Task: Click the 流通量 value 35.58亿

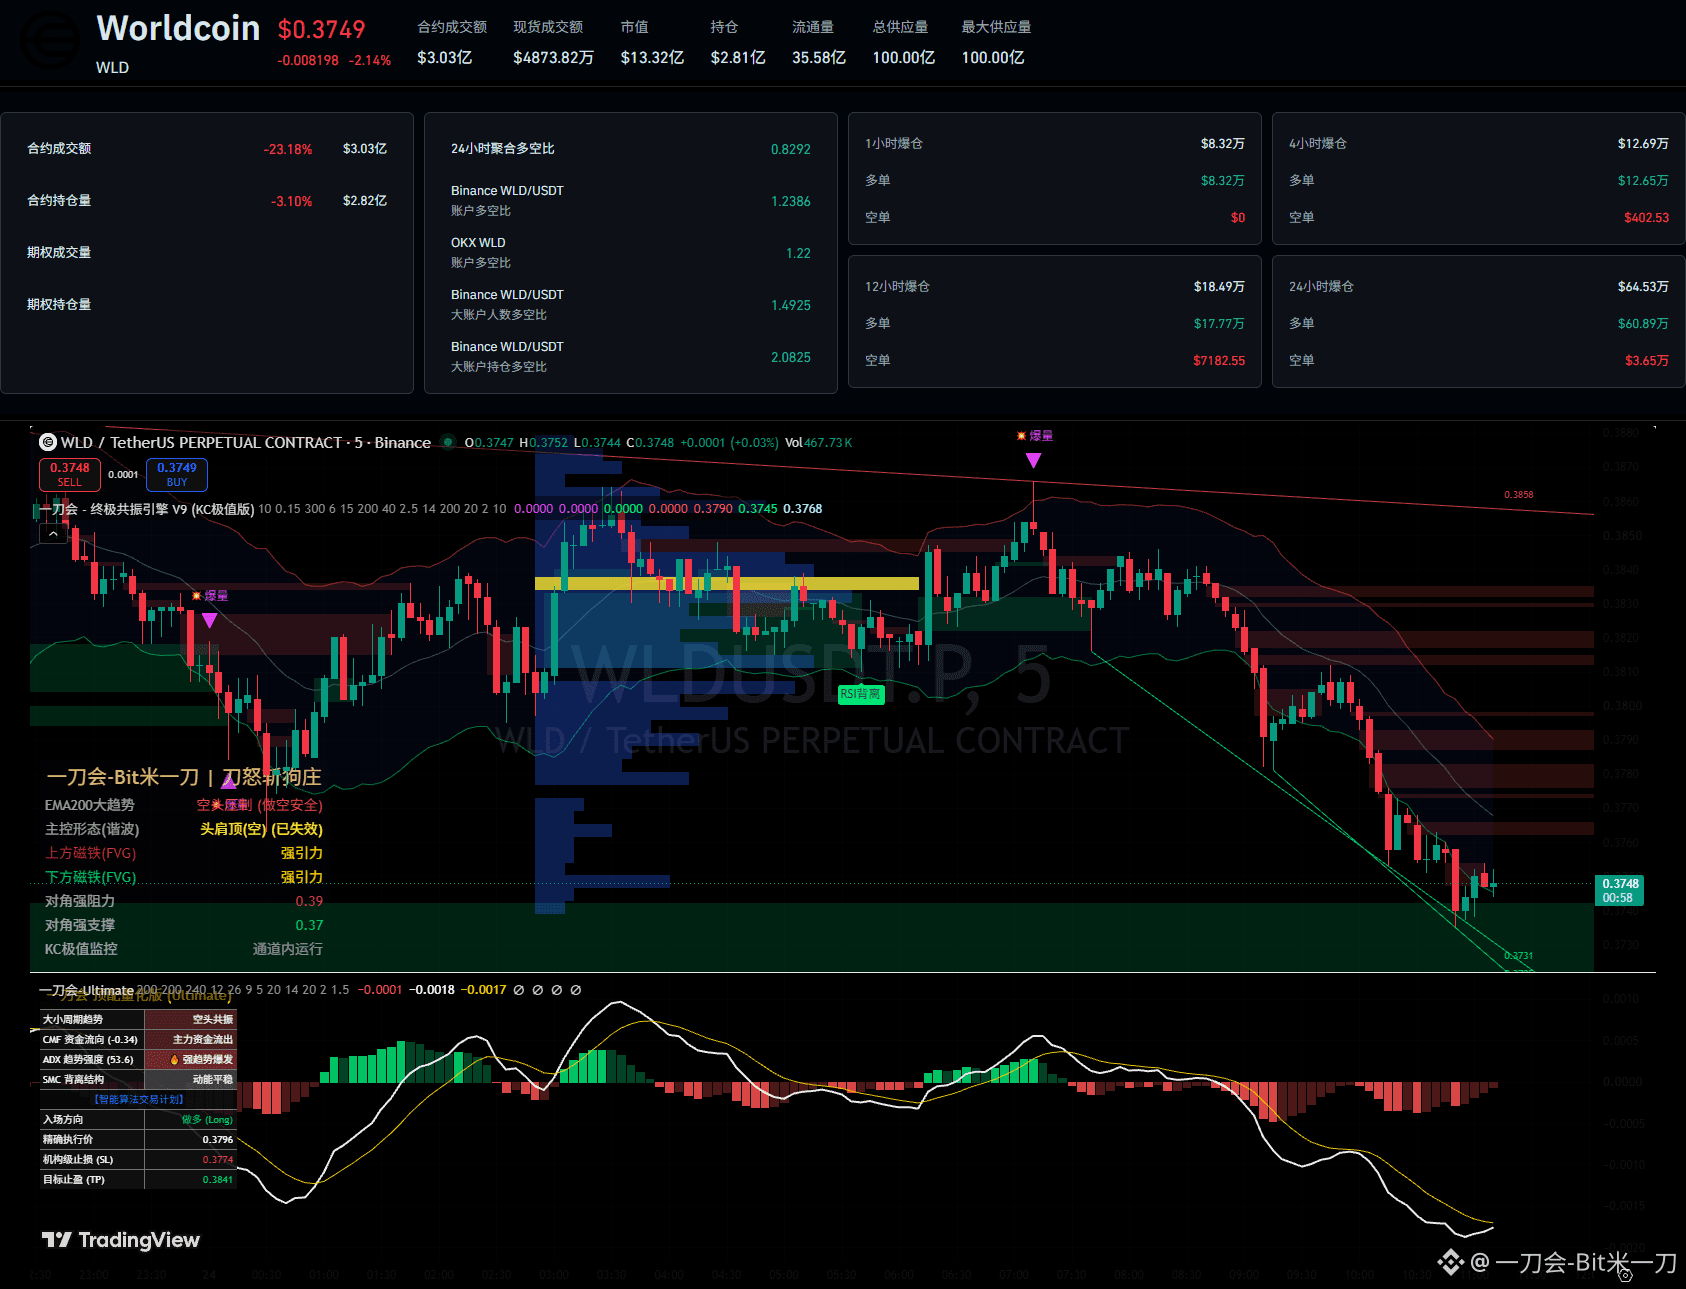Action: click(819, 58)
